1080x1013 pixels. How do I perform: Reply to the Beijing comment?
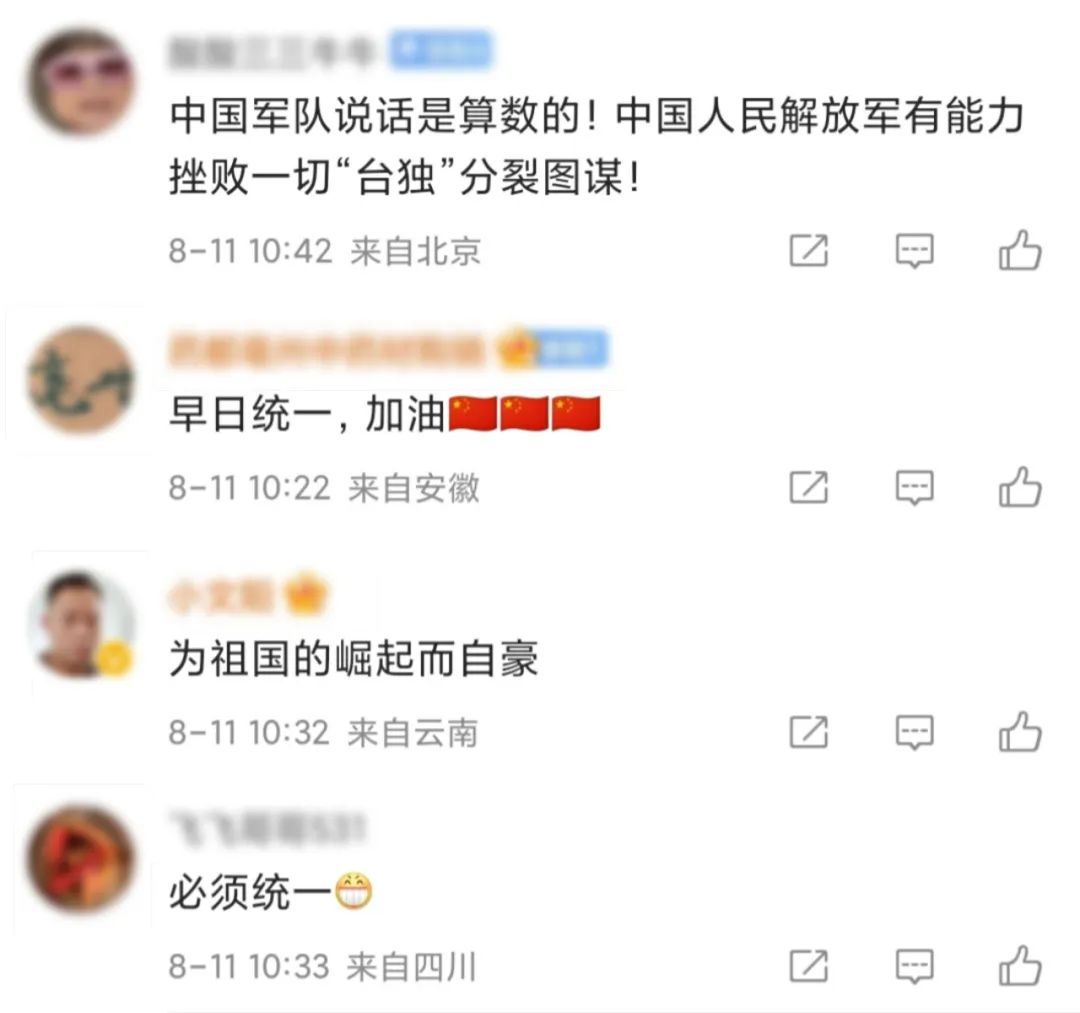pyautogui.click(x=914, y=251)
